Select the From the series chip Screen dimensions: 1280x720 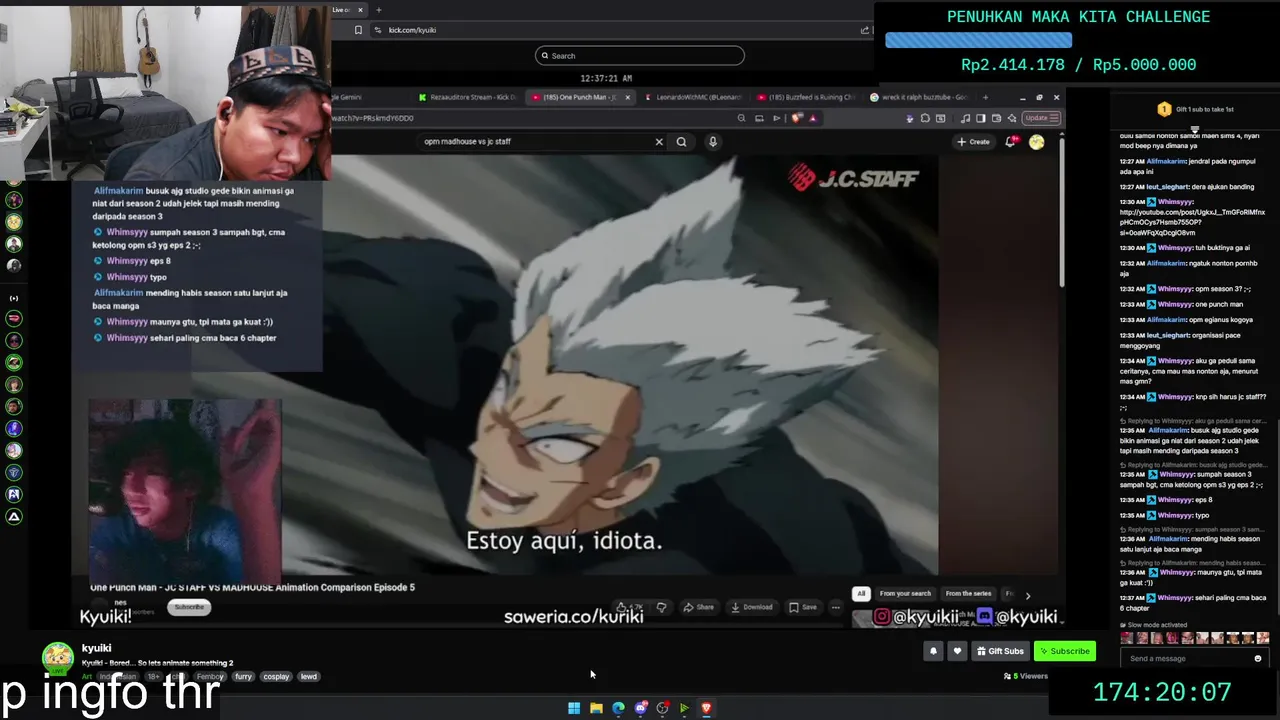968,594
